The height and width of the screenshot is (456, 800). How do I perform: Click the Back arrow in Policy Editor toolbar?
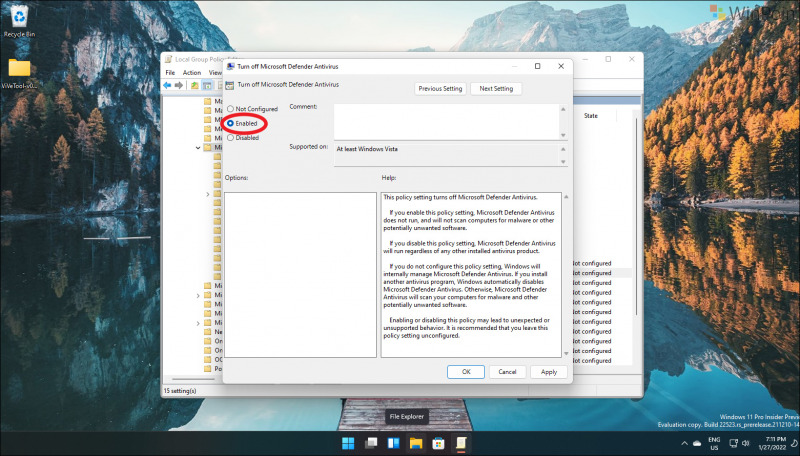[x=167, y=85]
